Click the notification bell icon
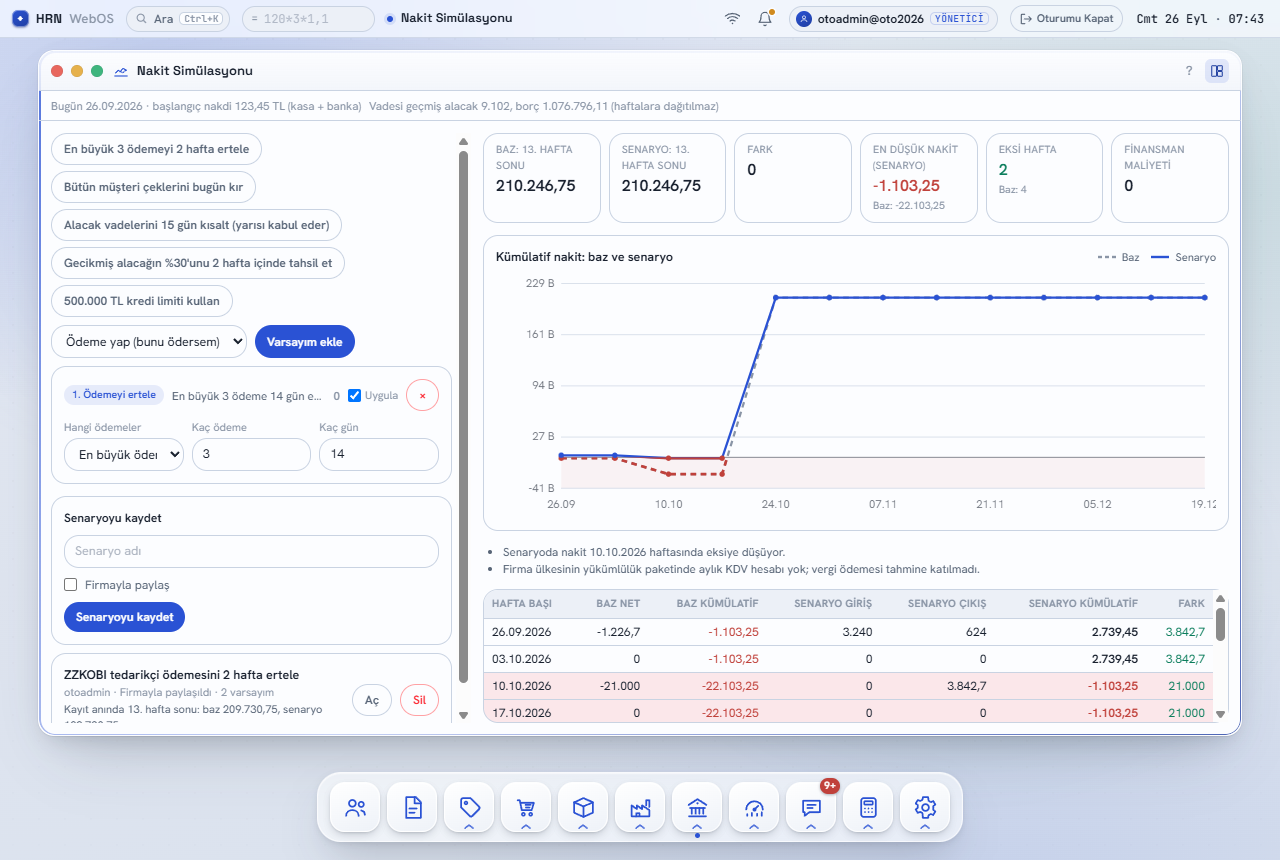Viewport: 1280px width, 860px height. (x=765, y=18)
